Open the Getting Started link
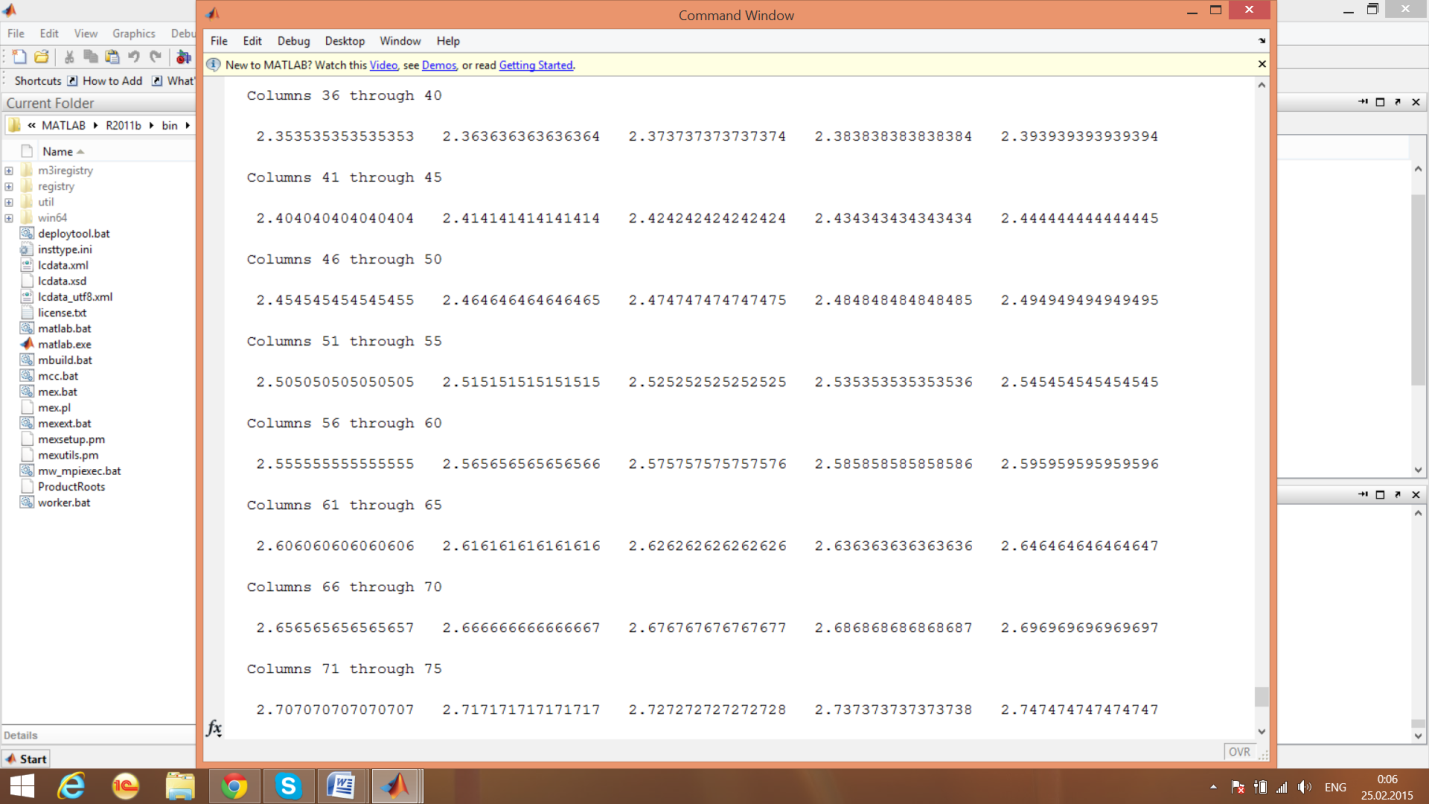1429x804 pixels. [536, 65]
